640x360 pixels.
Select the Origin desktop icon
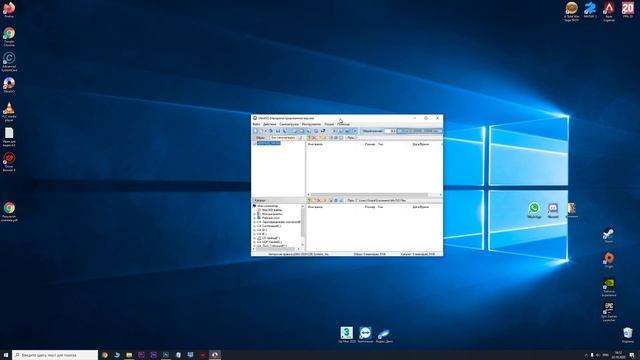609,260
